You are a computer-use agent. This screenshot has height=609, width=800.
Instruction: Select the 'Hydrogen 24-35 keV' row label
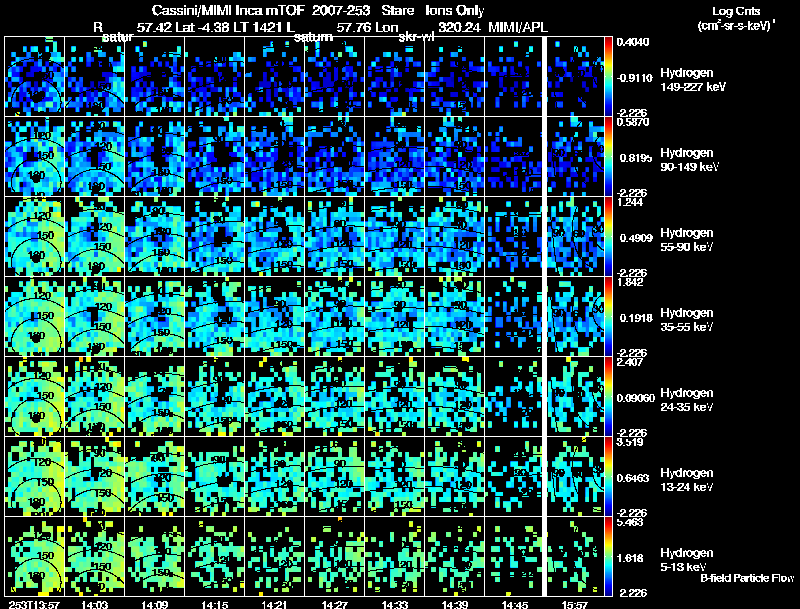[x=687, y=400]
